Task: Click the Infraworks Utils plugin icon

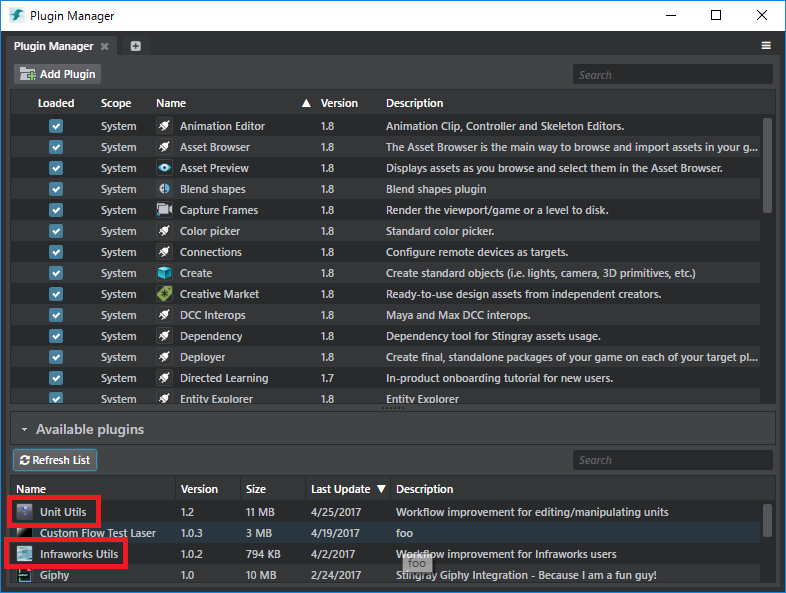Action: (x=24, y=554)
